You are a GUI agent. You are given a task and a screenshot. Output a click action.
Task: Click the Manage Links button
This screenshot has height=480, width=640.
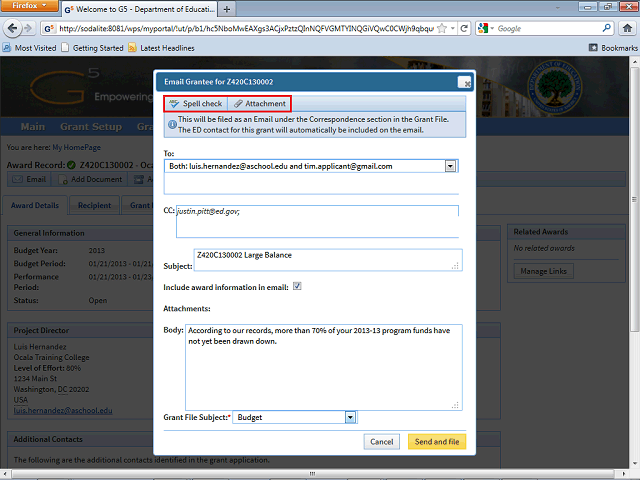tap(543, 271)
